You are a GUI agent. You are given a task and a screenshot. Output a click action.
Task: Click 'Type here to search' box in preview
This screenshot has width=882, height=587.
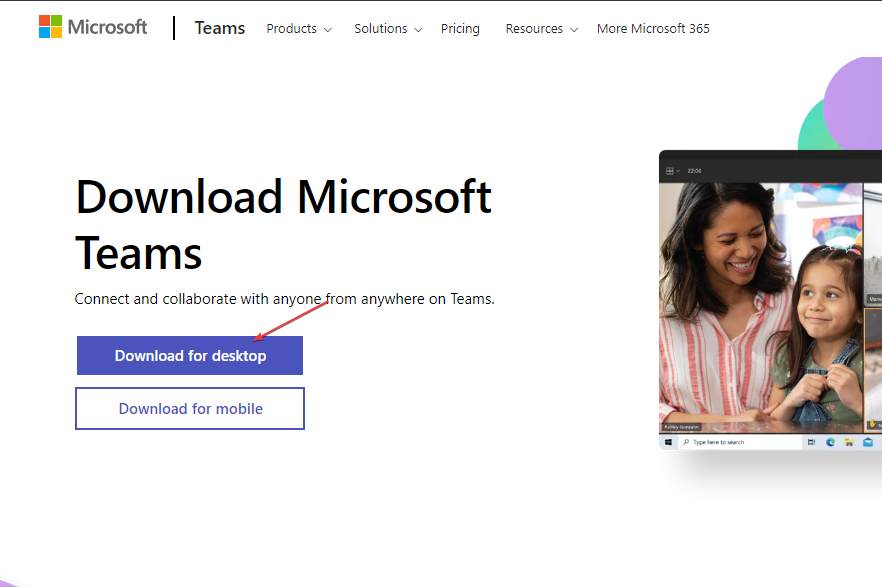point(740,442)
